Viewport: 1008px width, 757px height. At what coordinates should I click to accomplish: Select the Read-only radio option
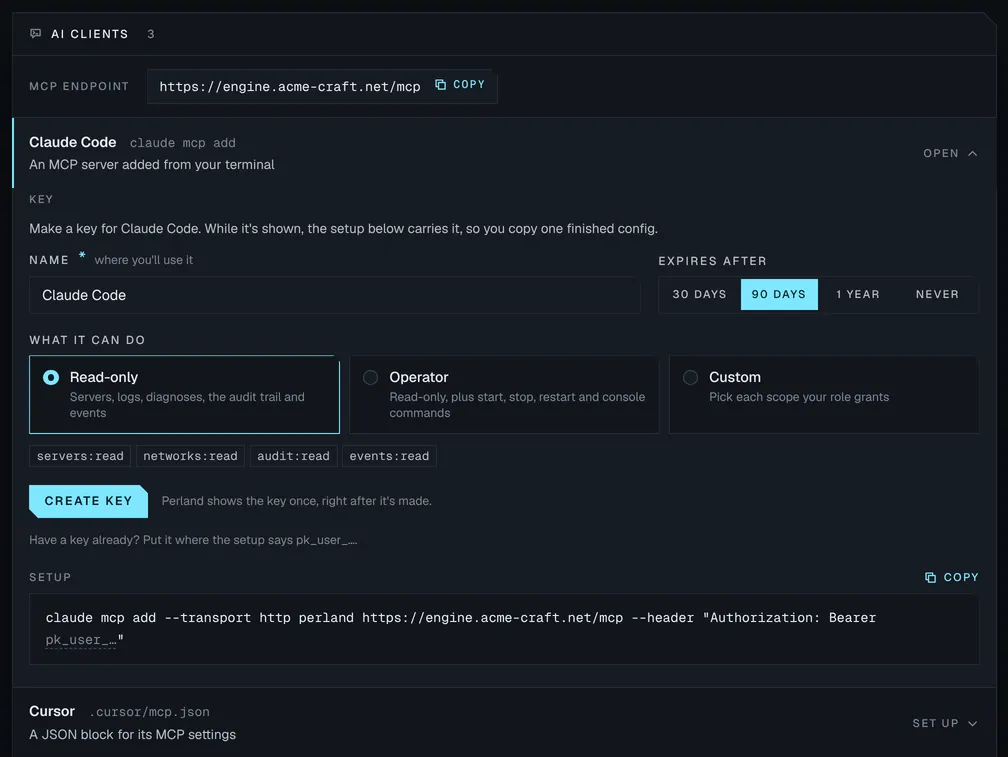pyautogui.click(x=51, y=377)
